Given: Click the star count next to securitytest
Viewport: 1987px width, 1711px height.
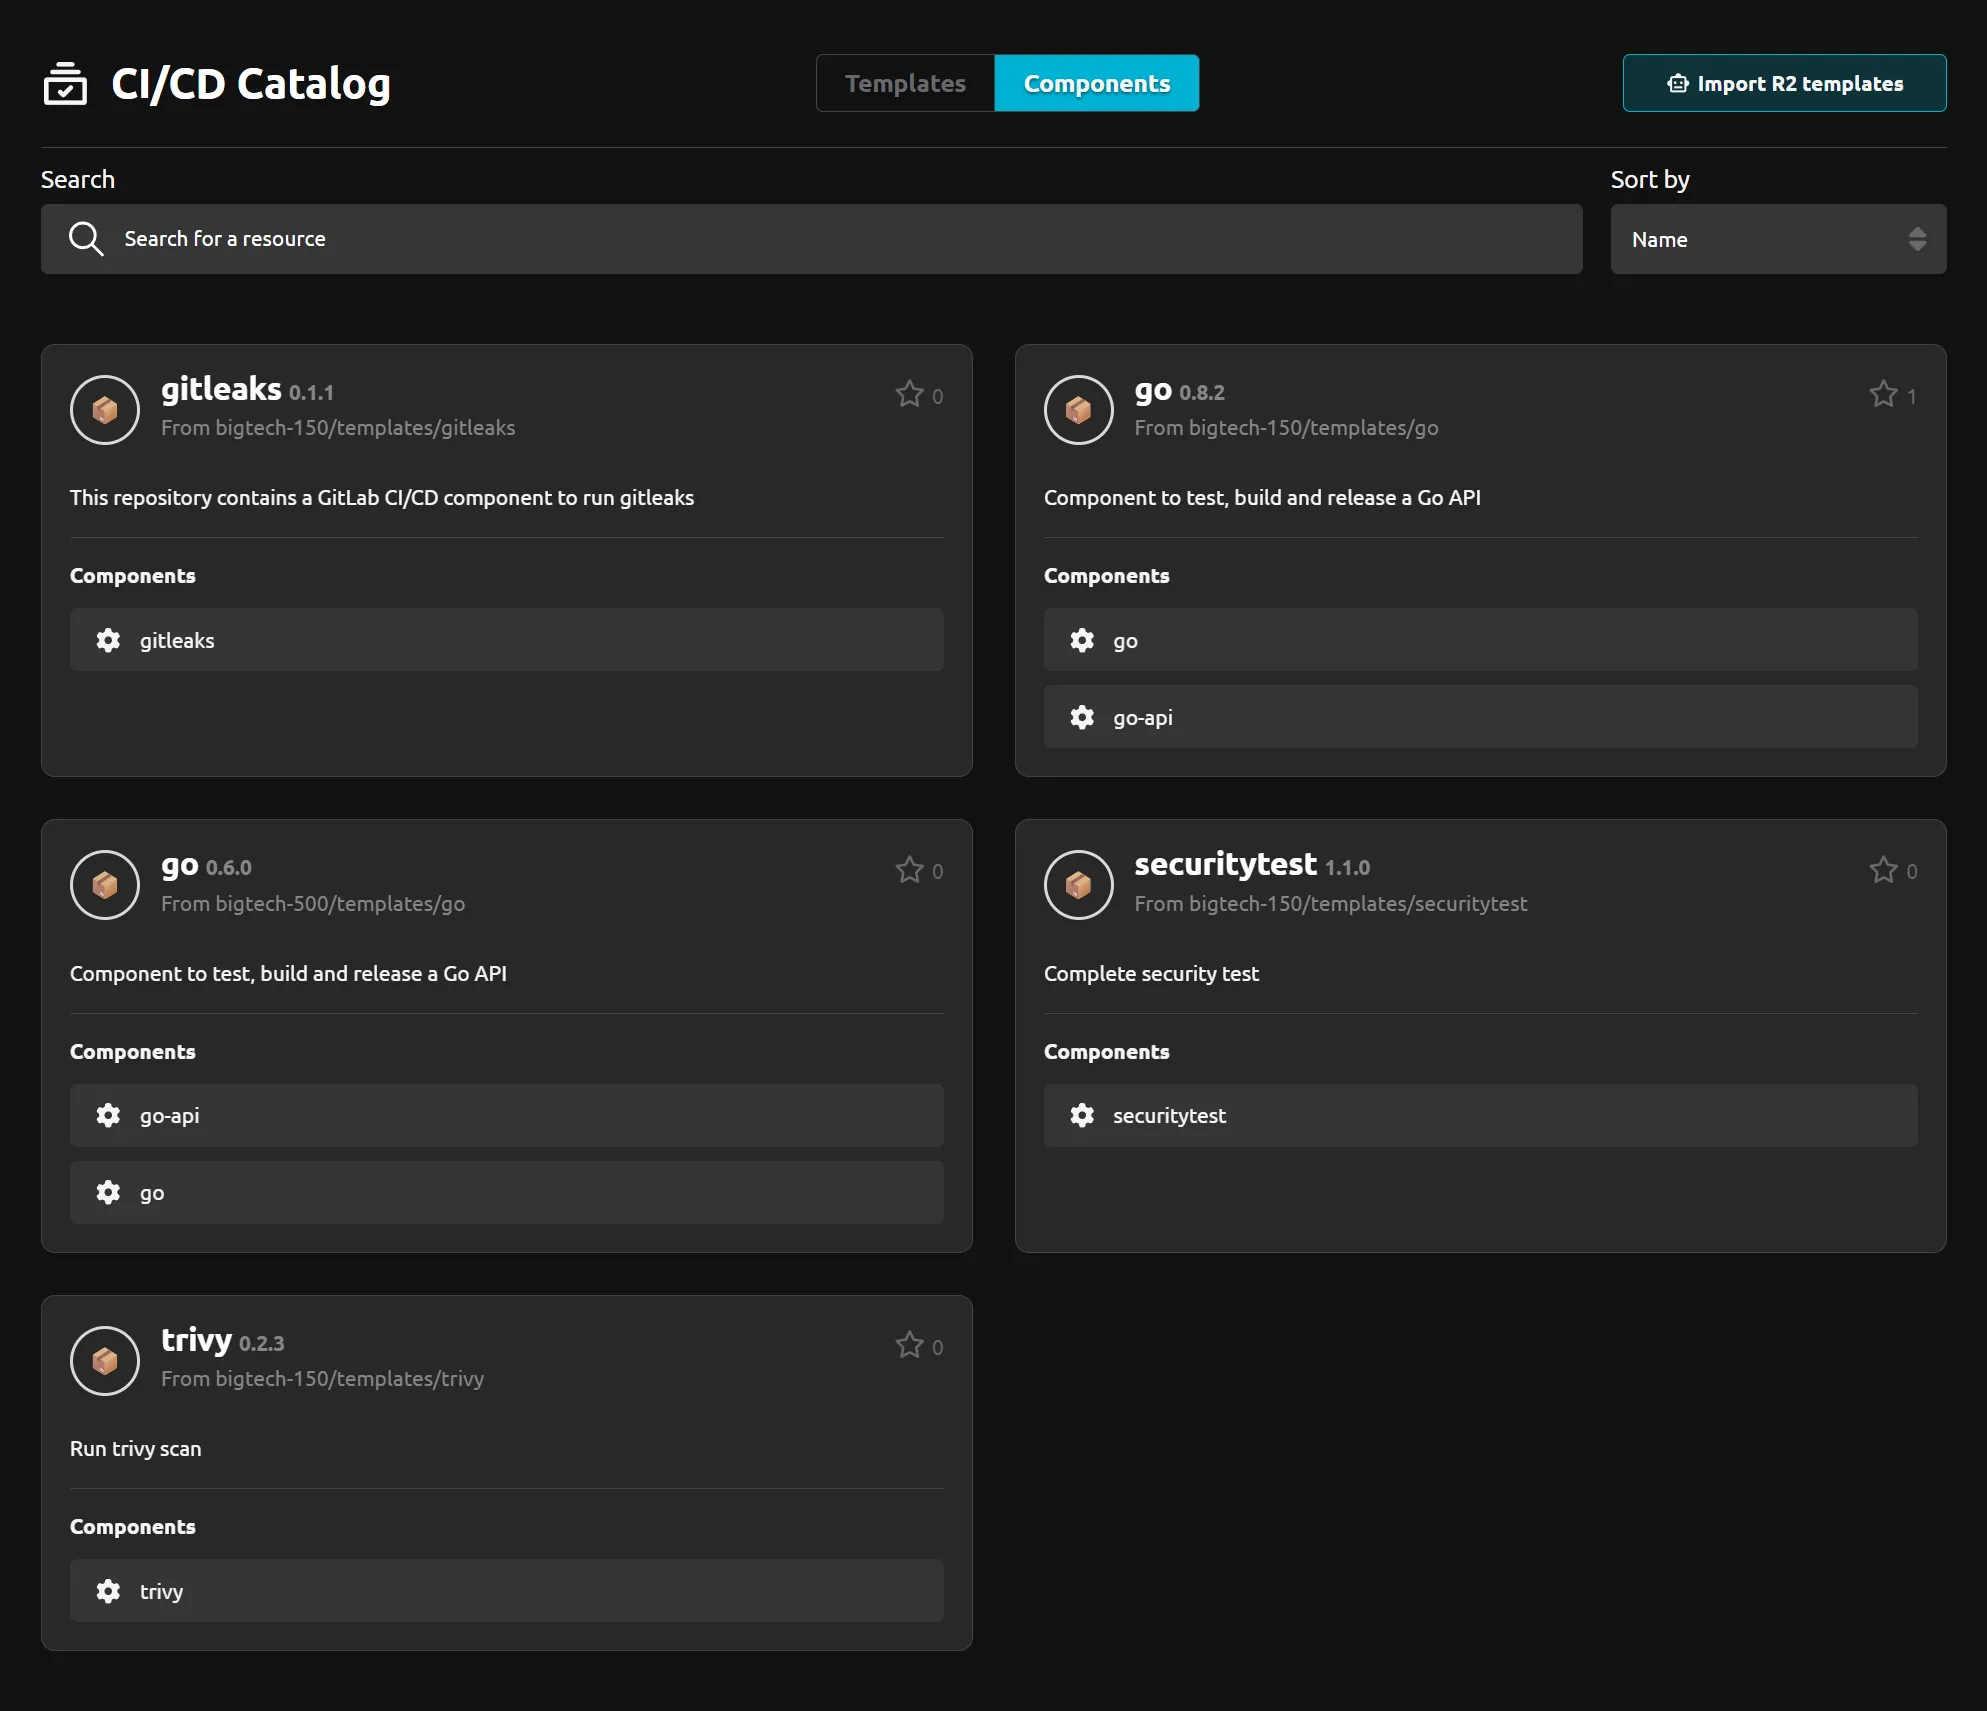Looking at the screenshot, I should (1912, 871).
